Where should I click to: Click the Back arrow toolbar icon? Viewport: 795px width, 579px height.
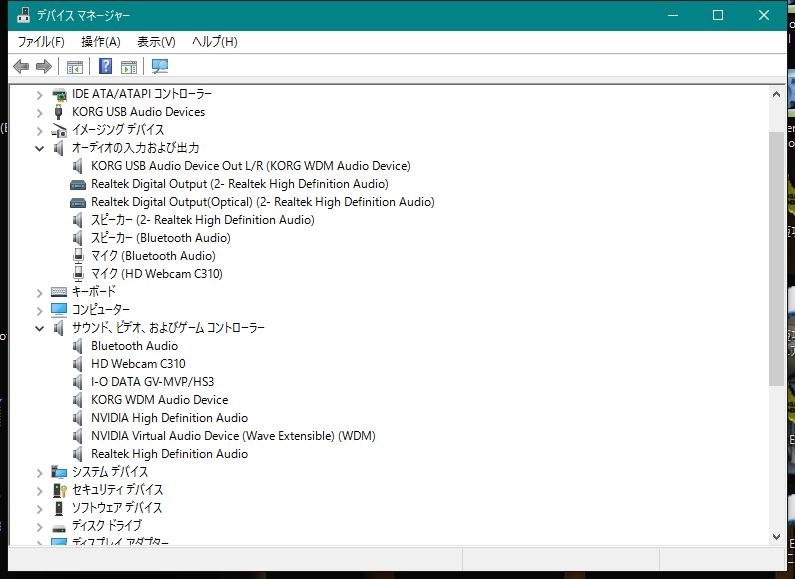(x=21, y=66)
